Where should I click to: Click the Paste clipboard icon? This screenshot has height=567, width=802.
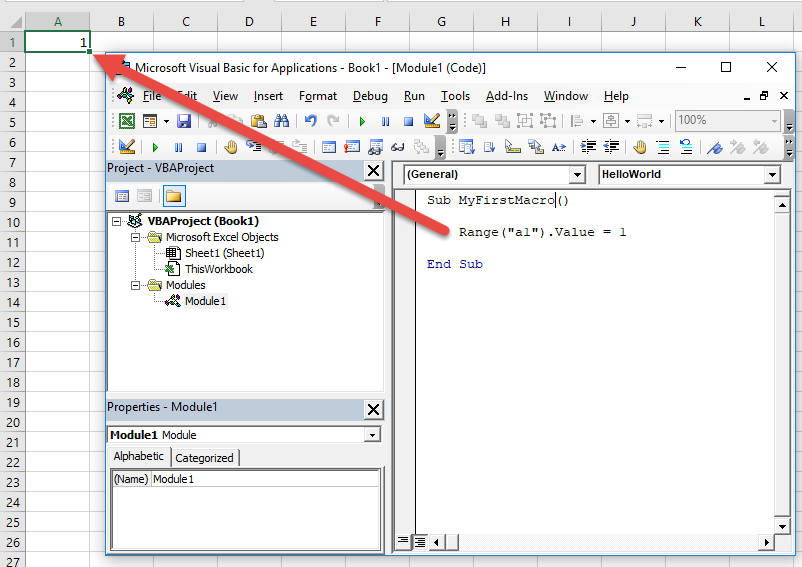click(x=259, y=121)
